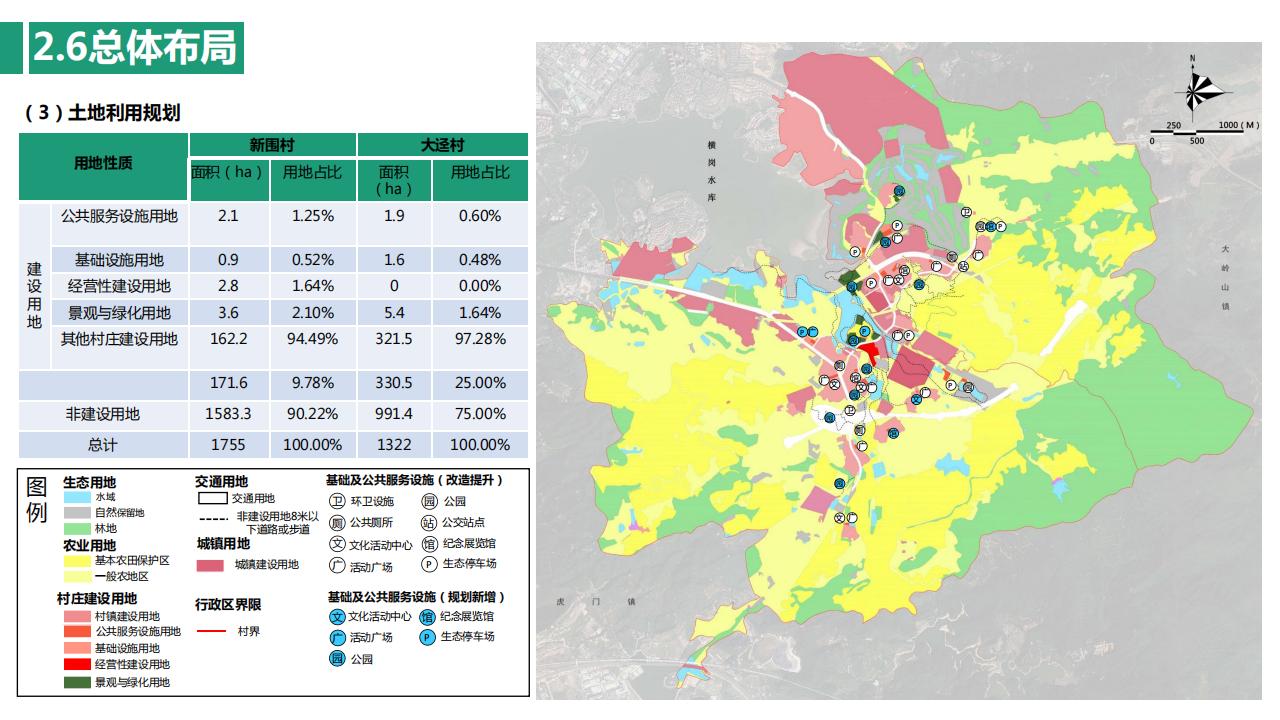Click the blue 生态停车场 icon under 规划新增
The height and width of the screenshot is (720, 1280).
[428, 636]
